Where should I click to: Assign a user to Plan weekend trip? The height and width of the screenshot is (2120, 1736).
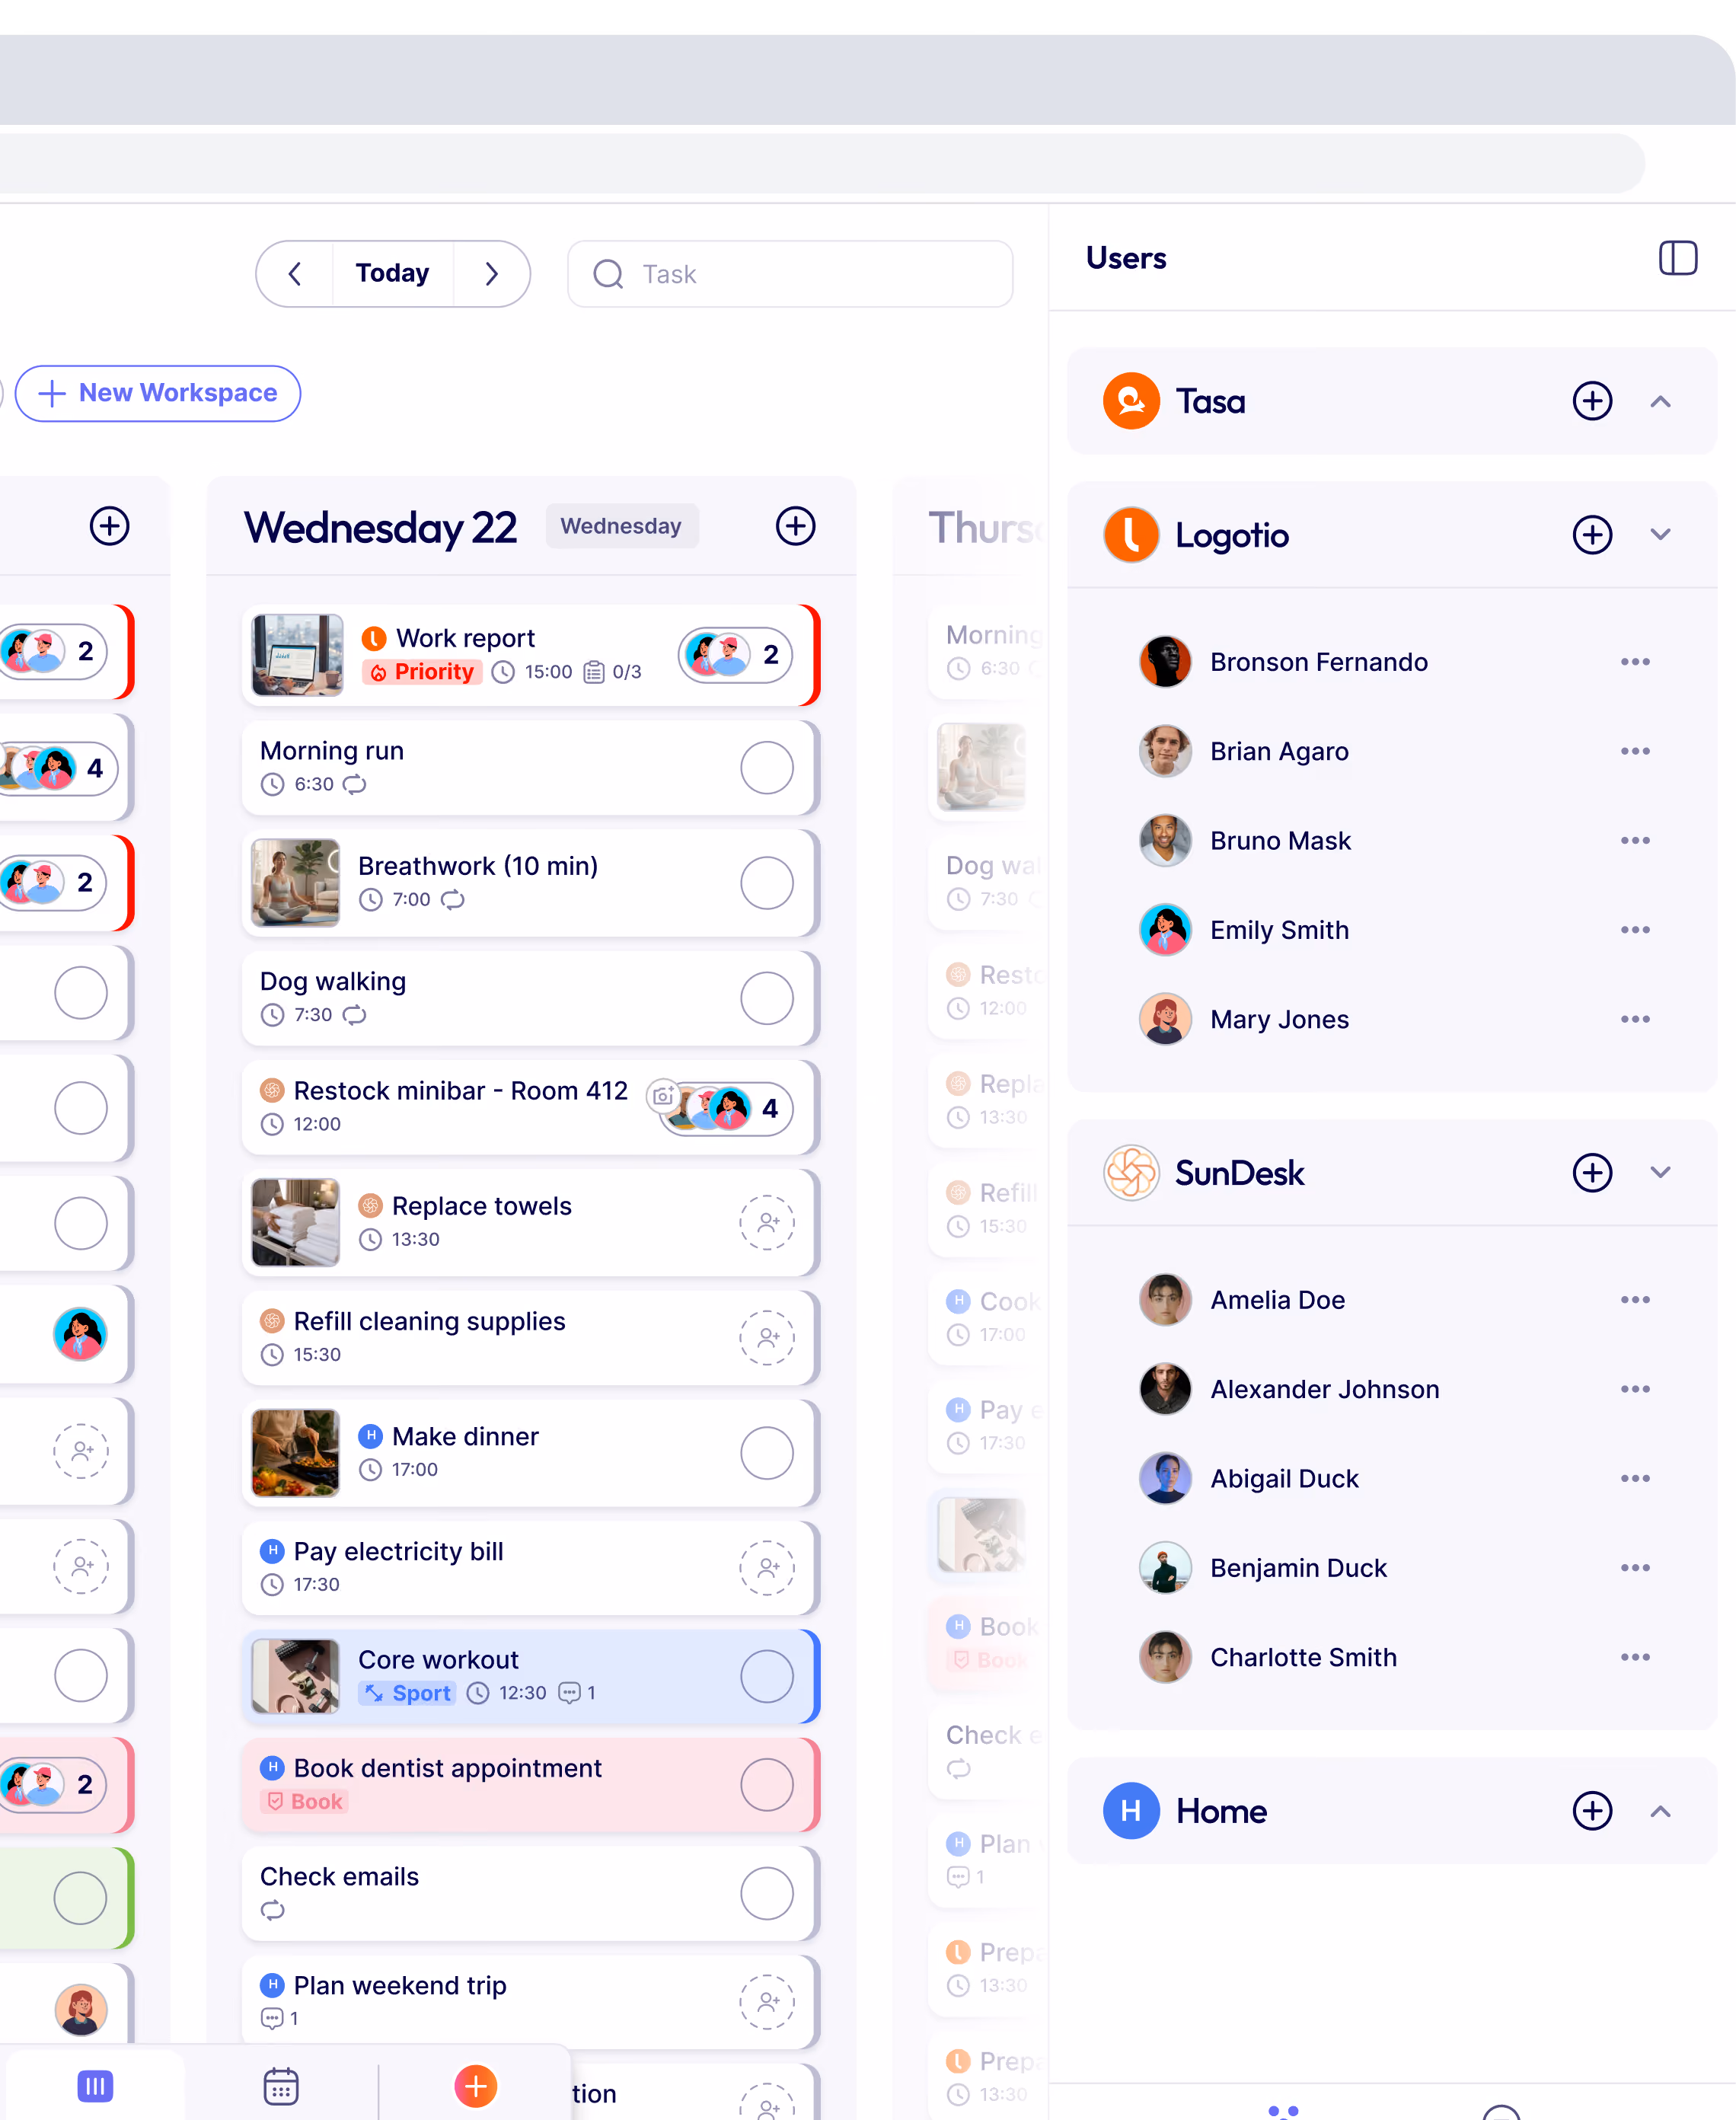[x=766, y=2002]
